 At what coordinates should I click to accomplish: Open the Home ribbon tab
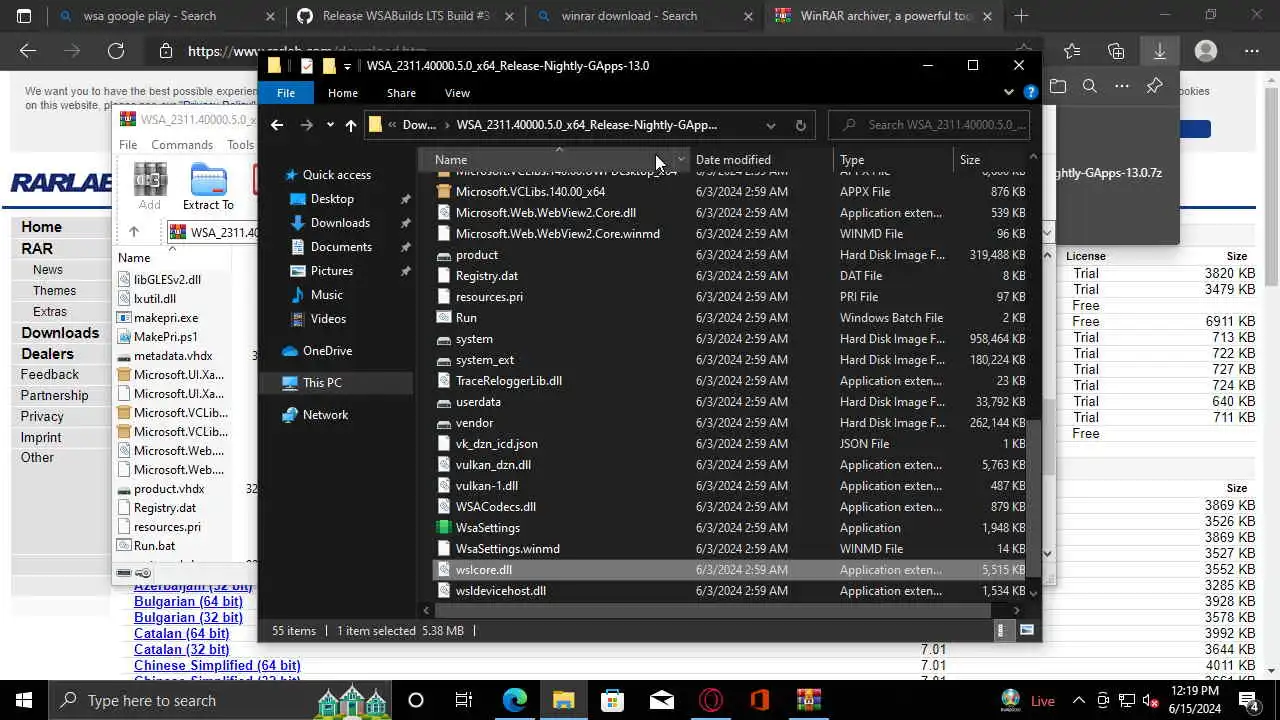coord(343,93)
